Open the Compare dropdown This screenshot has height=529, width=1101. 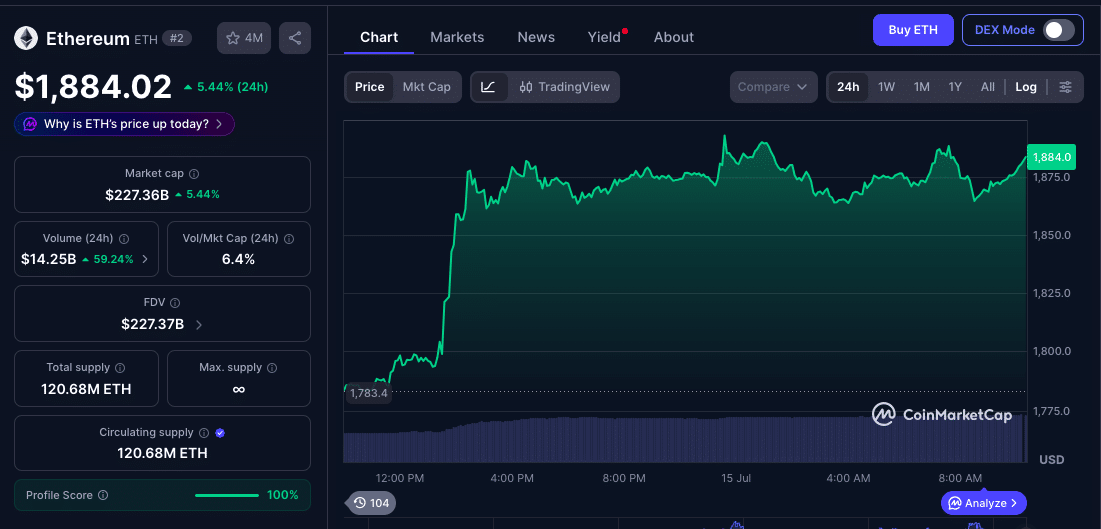[x=774, y=87]
